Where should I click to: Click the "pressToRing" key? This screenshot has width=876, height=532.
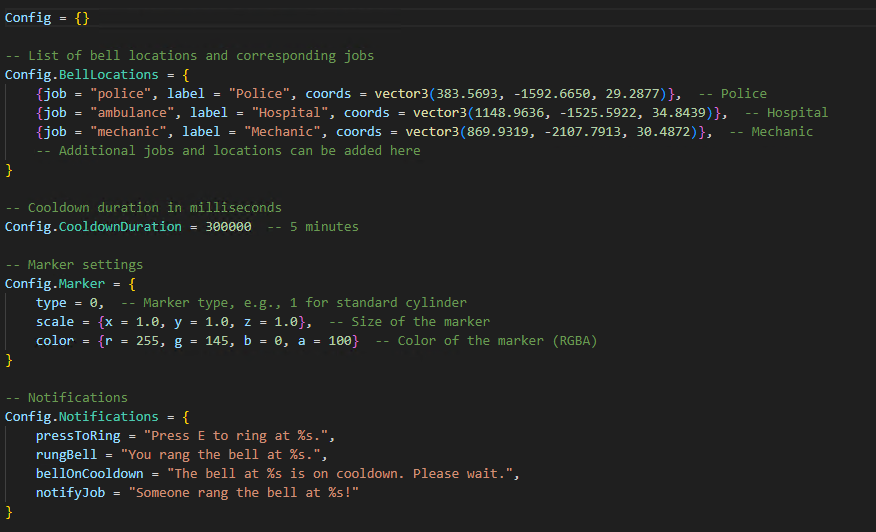pos(78,436)
